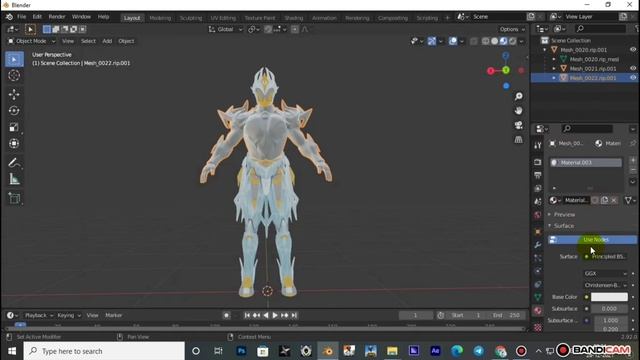Pick the Rotate tool
Image resolution: width=640 pixels, height=360 pixels.
[14, 111]
